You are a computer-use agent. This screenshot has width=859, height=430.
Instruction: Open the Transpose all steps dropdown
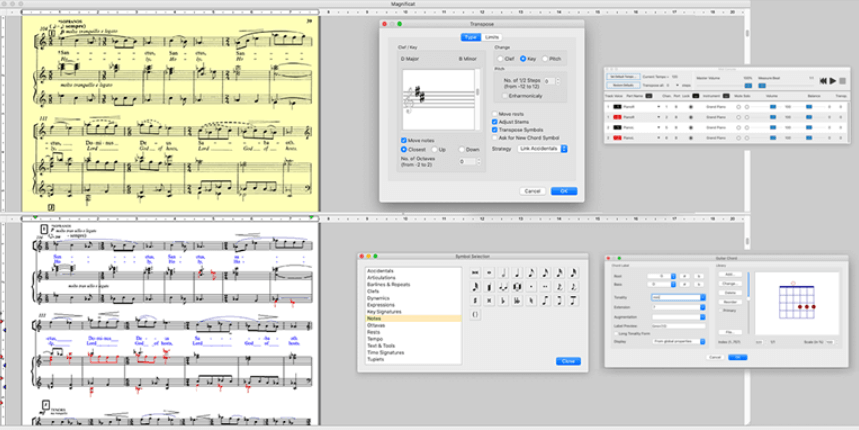coord(677,85)
